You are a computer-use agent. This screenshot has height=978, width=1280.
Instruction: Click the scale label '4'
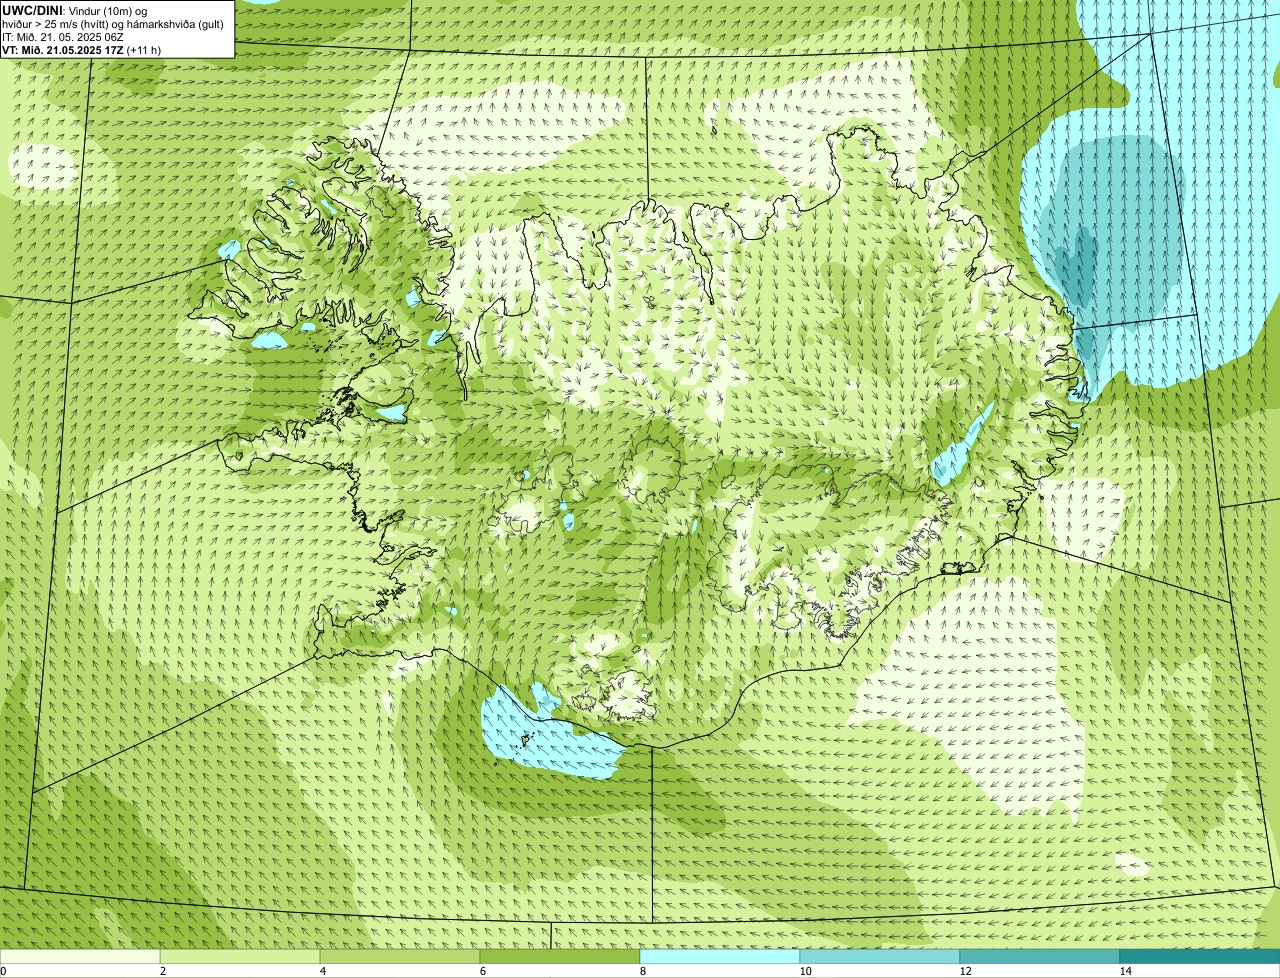pos(322,971)
